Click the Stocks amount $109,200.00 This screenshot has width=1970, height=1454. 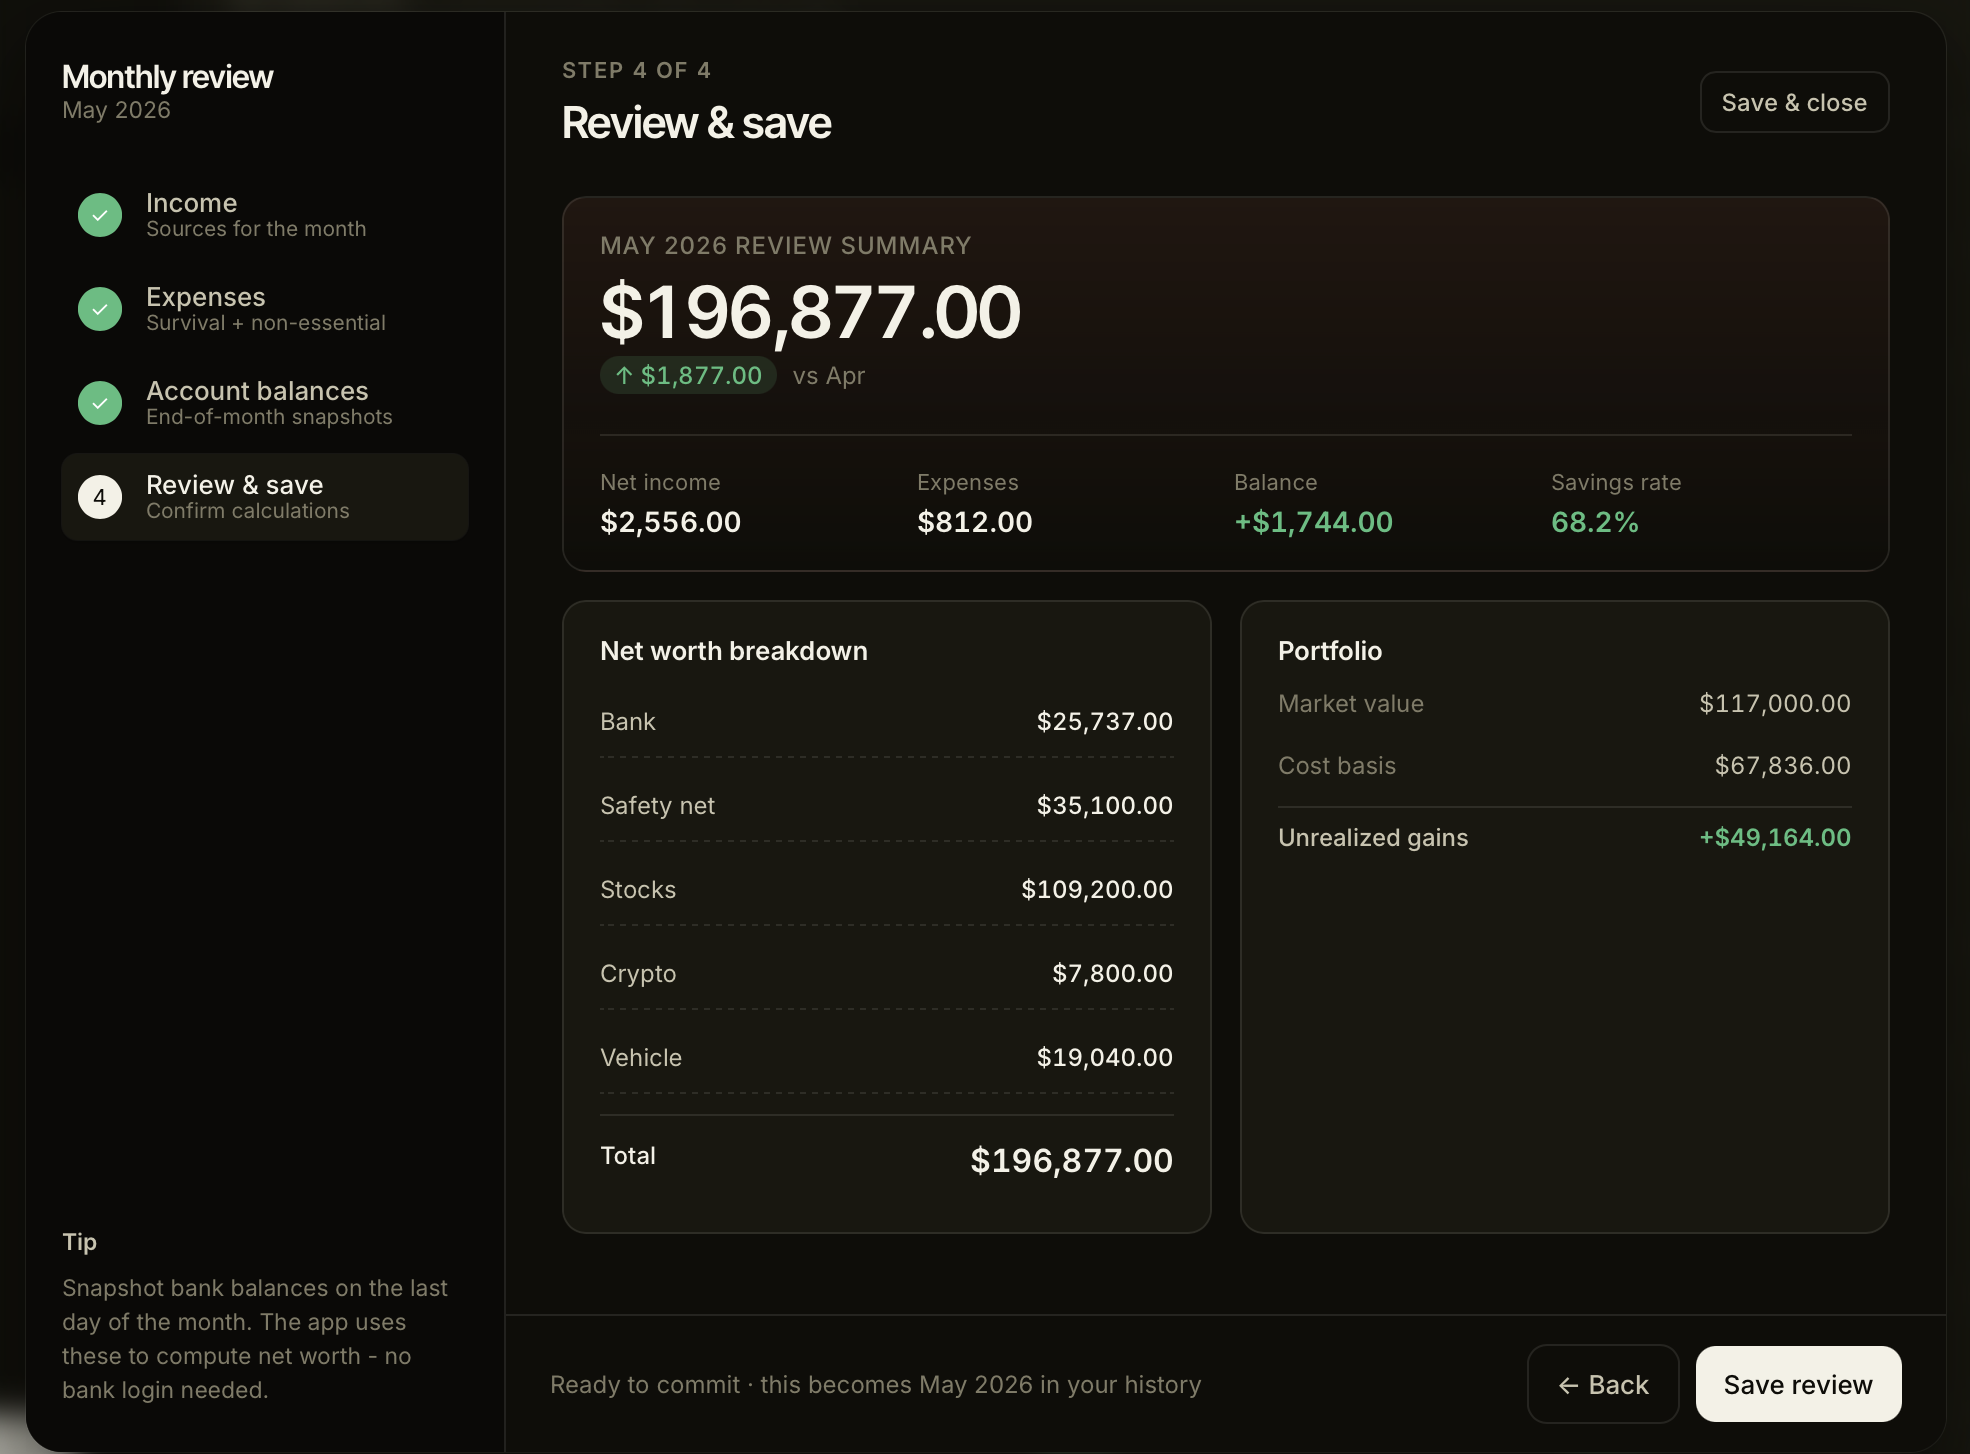pos(1096,889)
